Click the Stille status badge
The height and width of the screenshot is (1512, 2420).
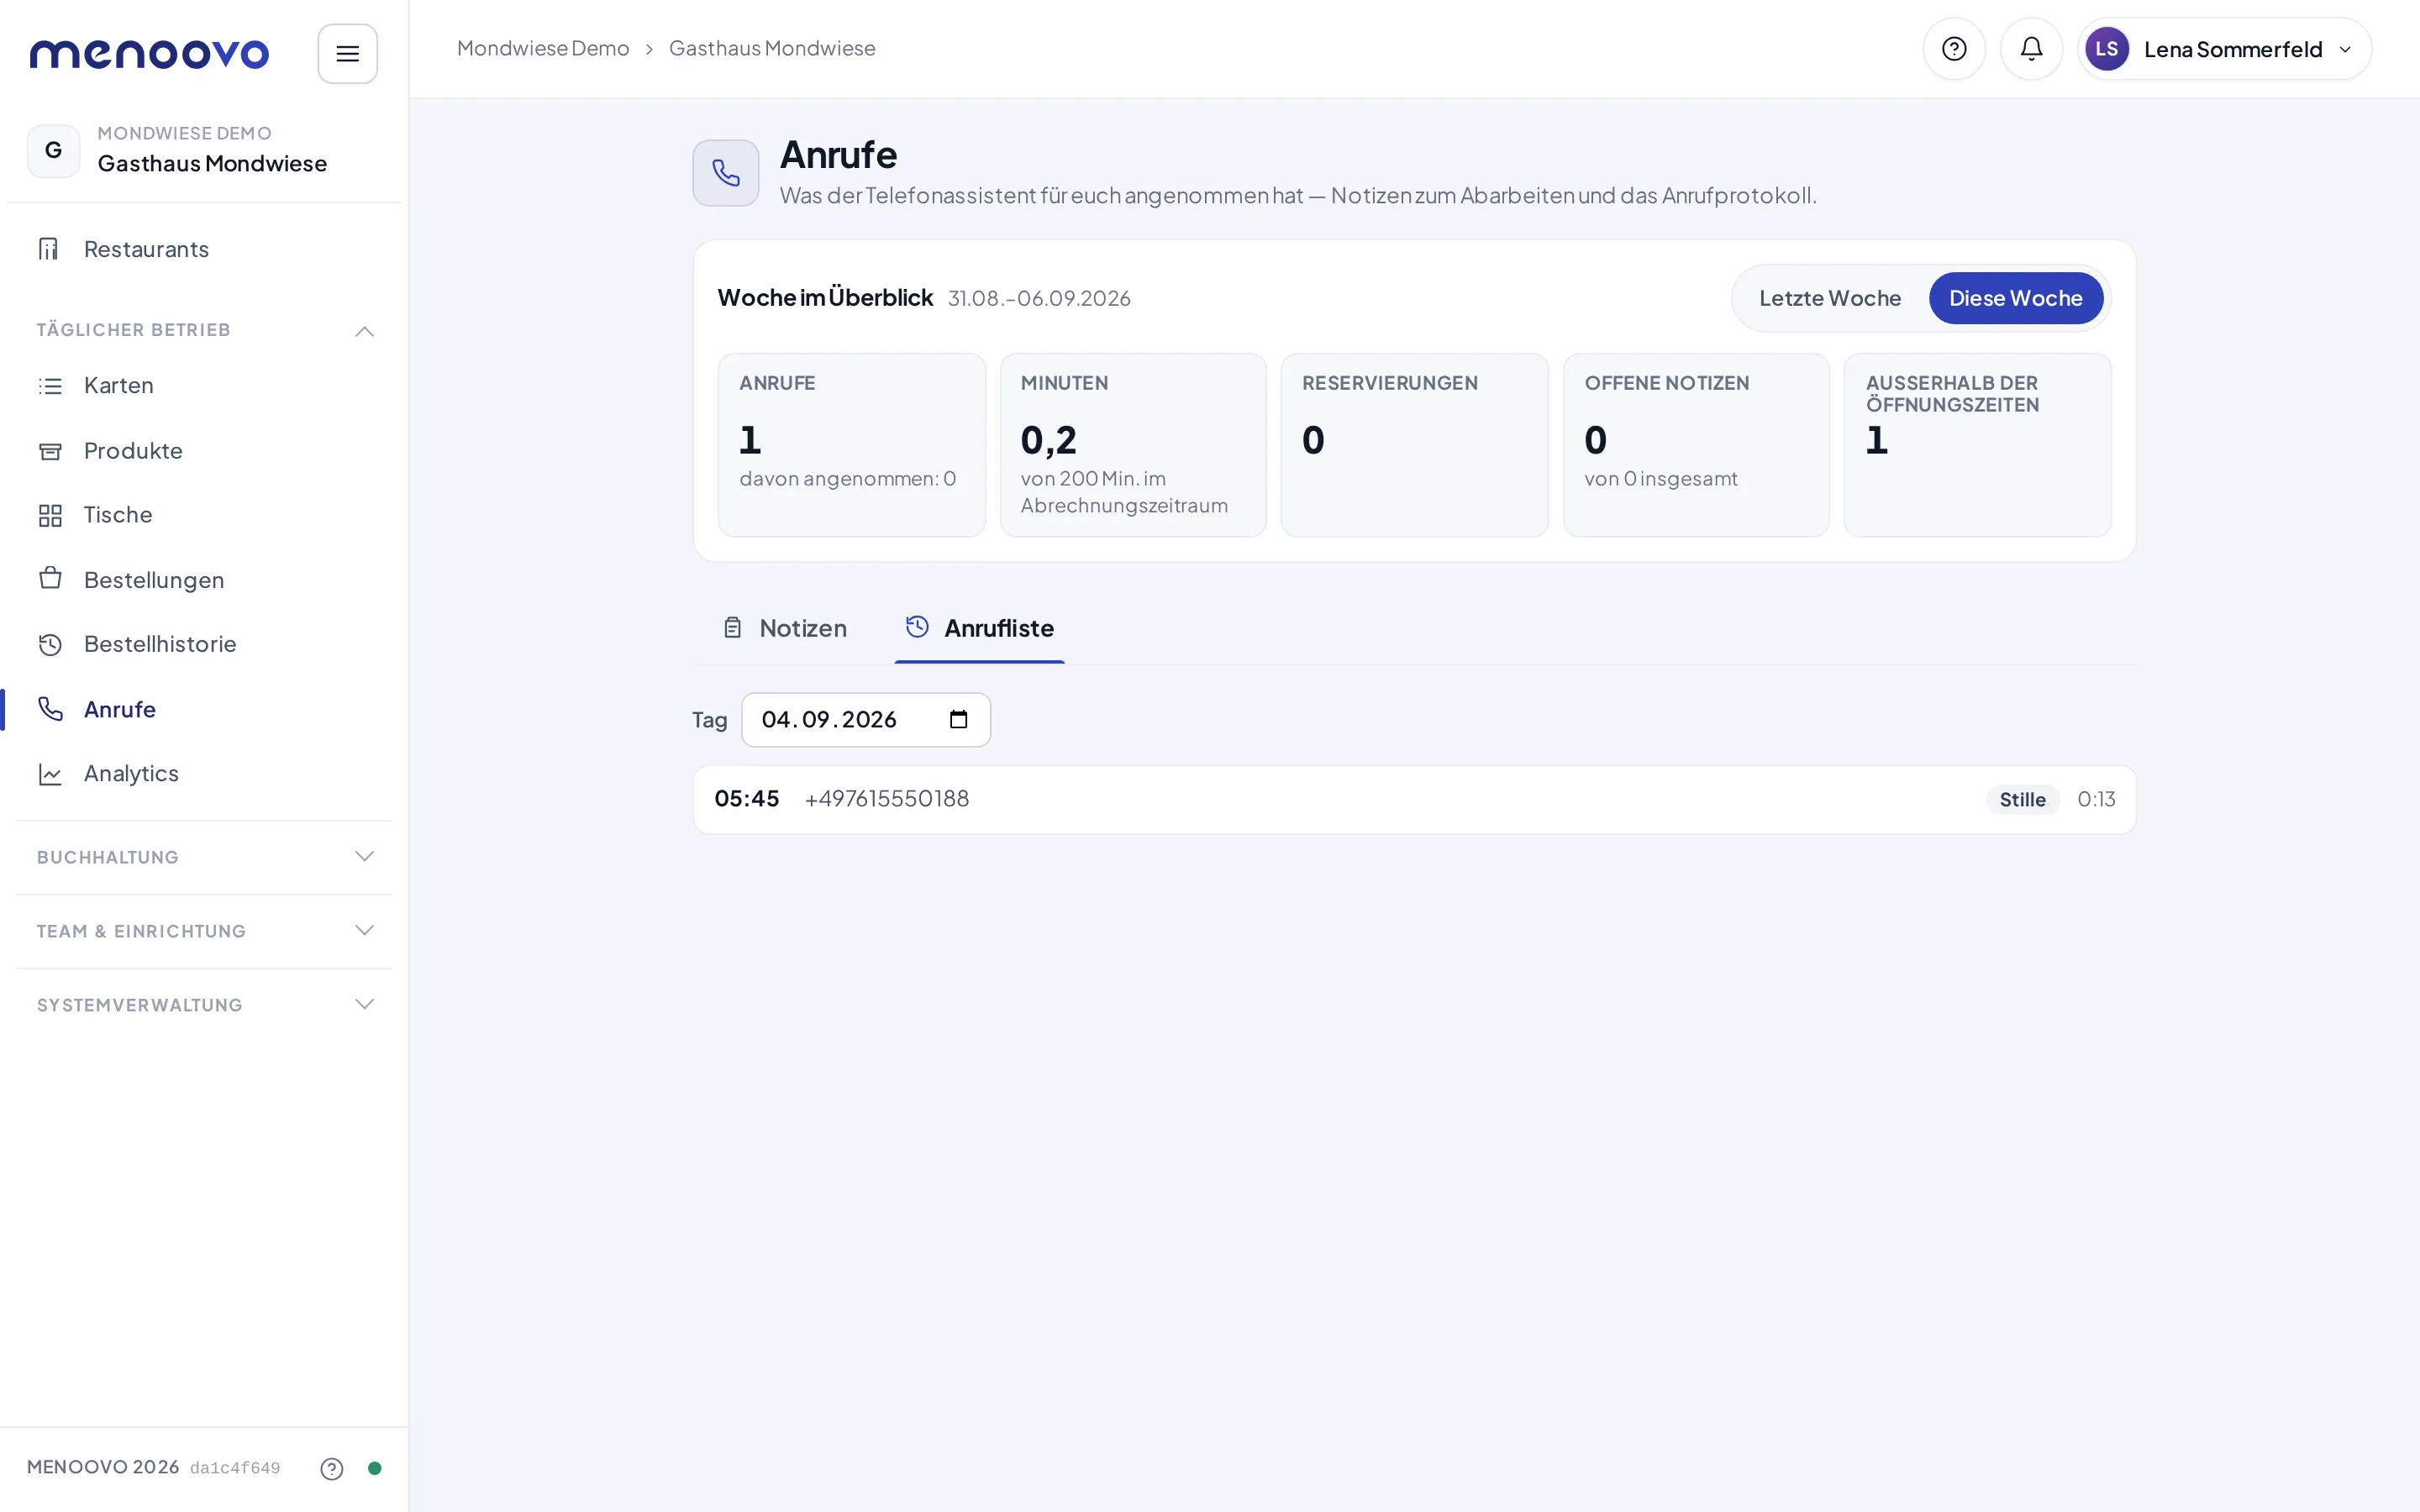click(2022, 799)
